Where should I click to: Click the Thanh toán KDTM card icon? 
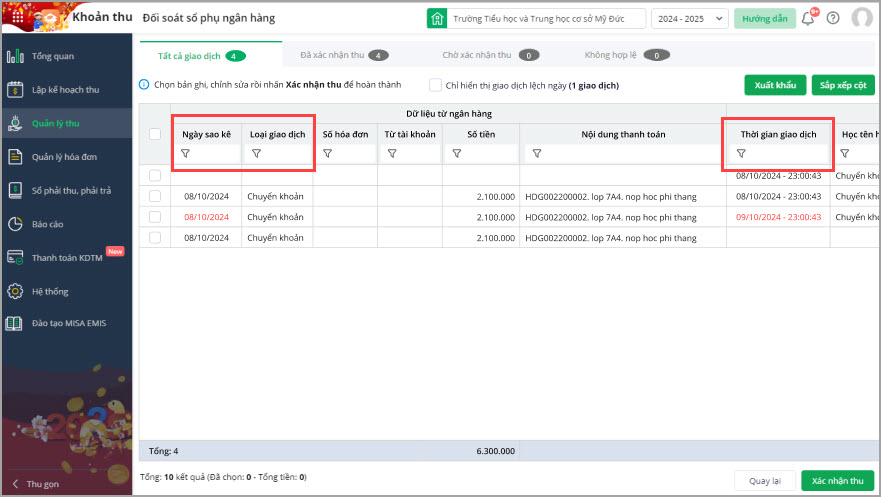tap(15, 258)
